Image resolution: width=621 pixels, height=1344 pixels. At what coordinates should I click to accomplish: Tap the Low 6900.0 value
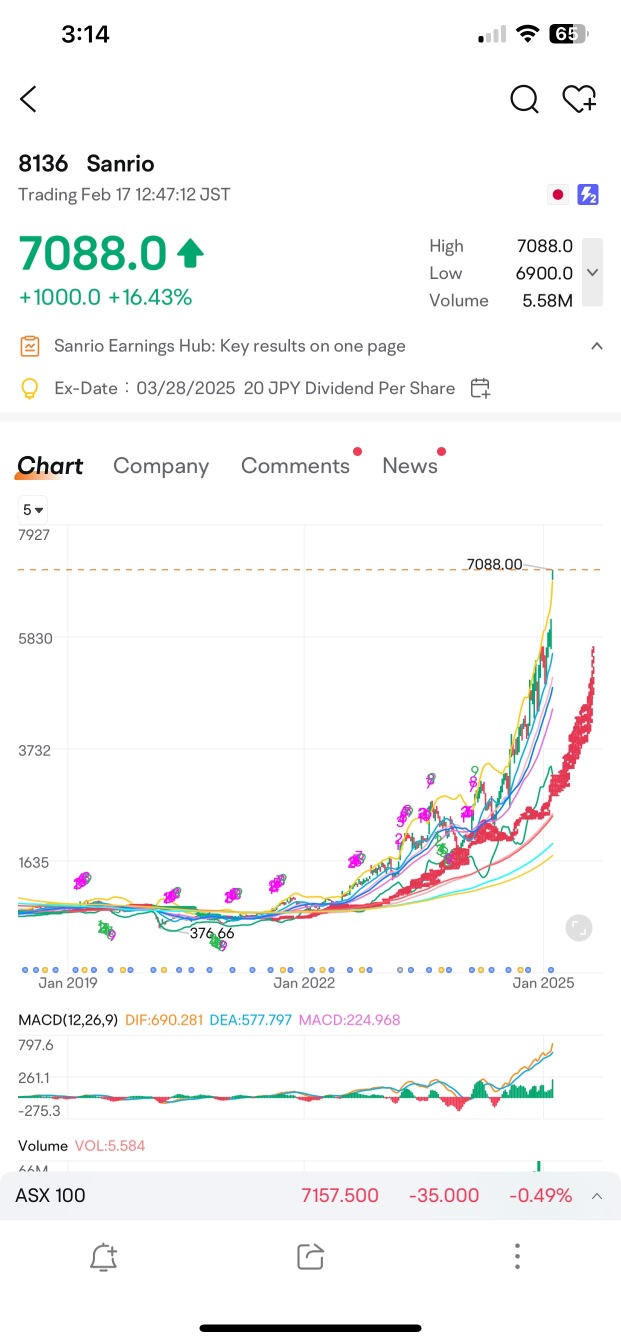click(545, 273)
